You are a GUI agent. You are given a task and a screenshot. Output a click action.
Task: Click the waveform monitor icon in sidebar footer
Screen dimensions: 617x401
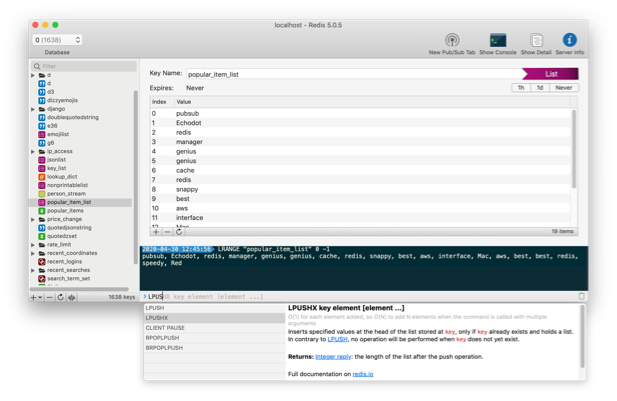[71, 297]
